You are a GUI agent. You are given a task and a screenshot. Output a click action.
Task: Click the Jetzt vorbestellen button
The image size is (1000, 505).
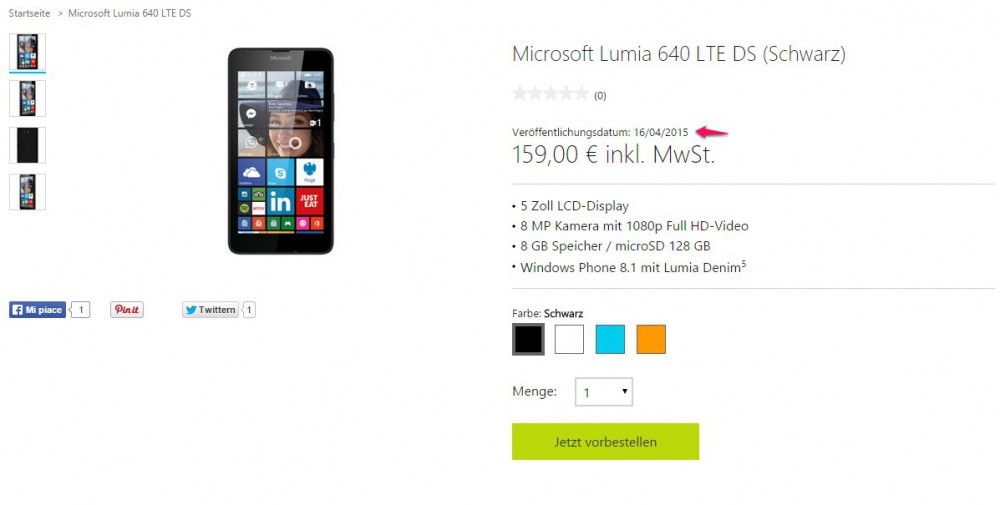[x=605, y=441]
